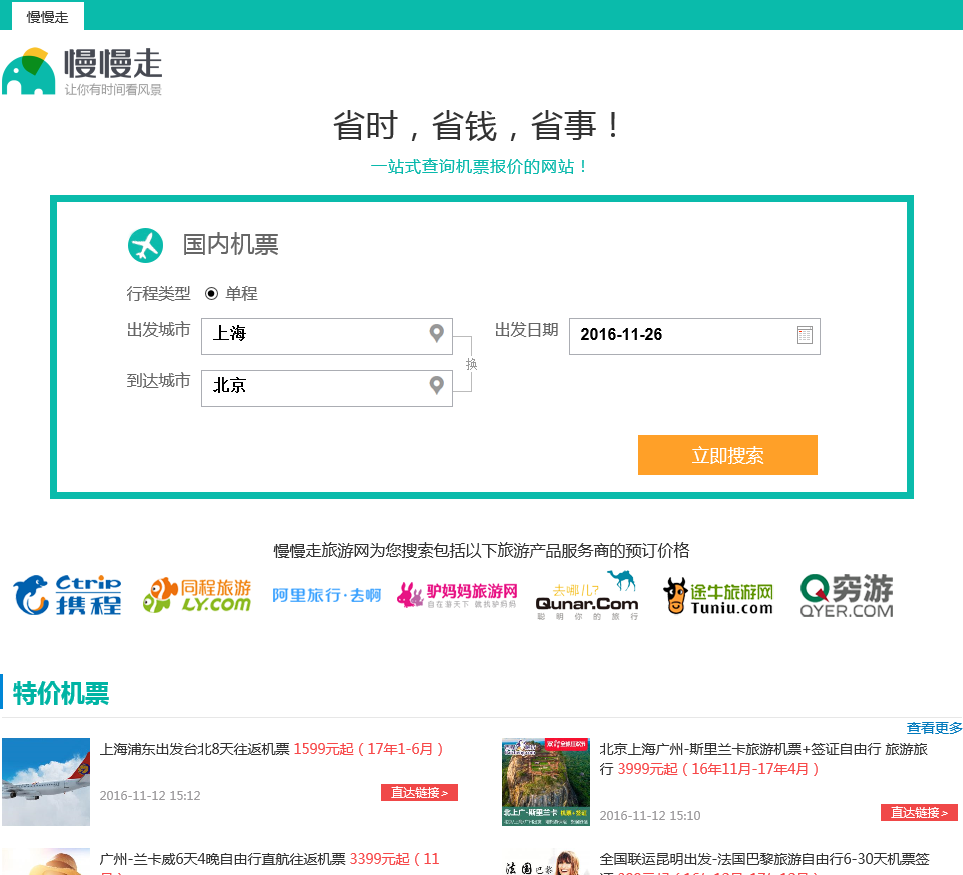The image size is (963, 875).
Task: Click the 特价机票 section heading
Action: coord(61,693)
